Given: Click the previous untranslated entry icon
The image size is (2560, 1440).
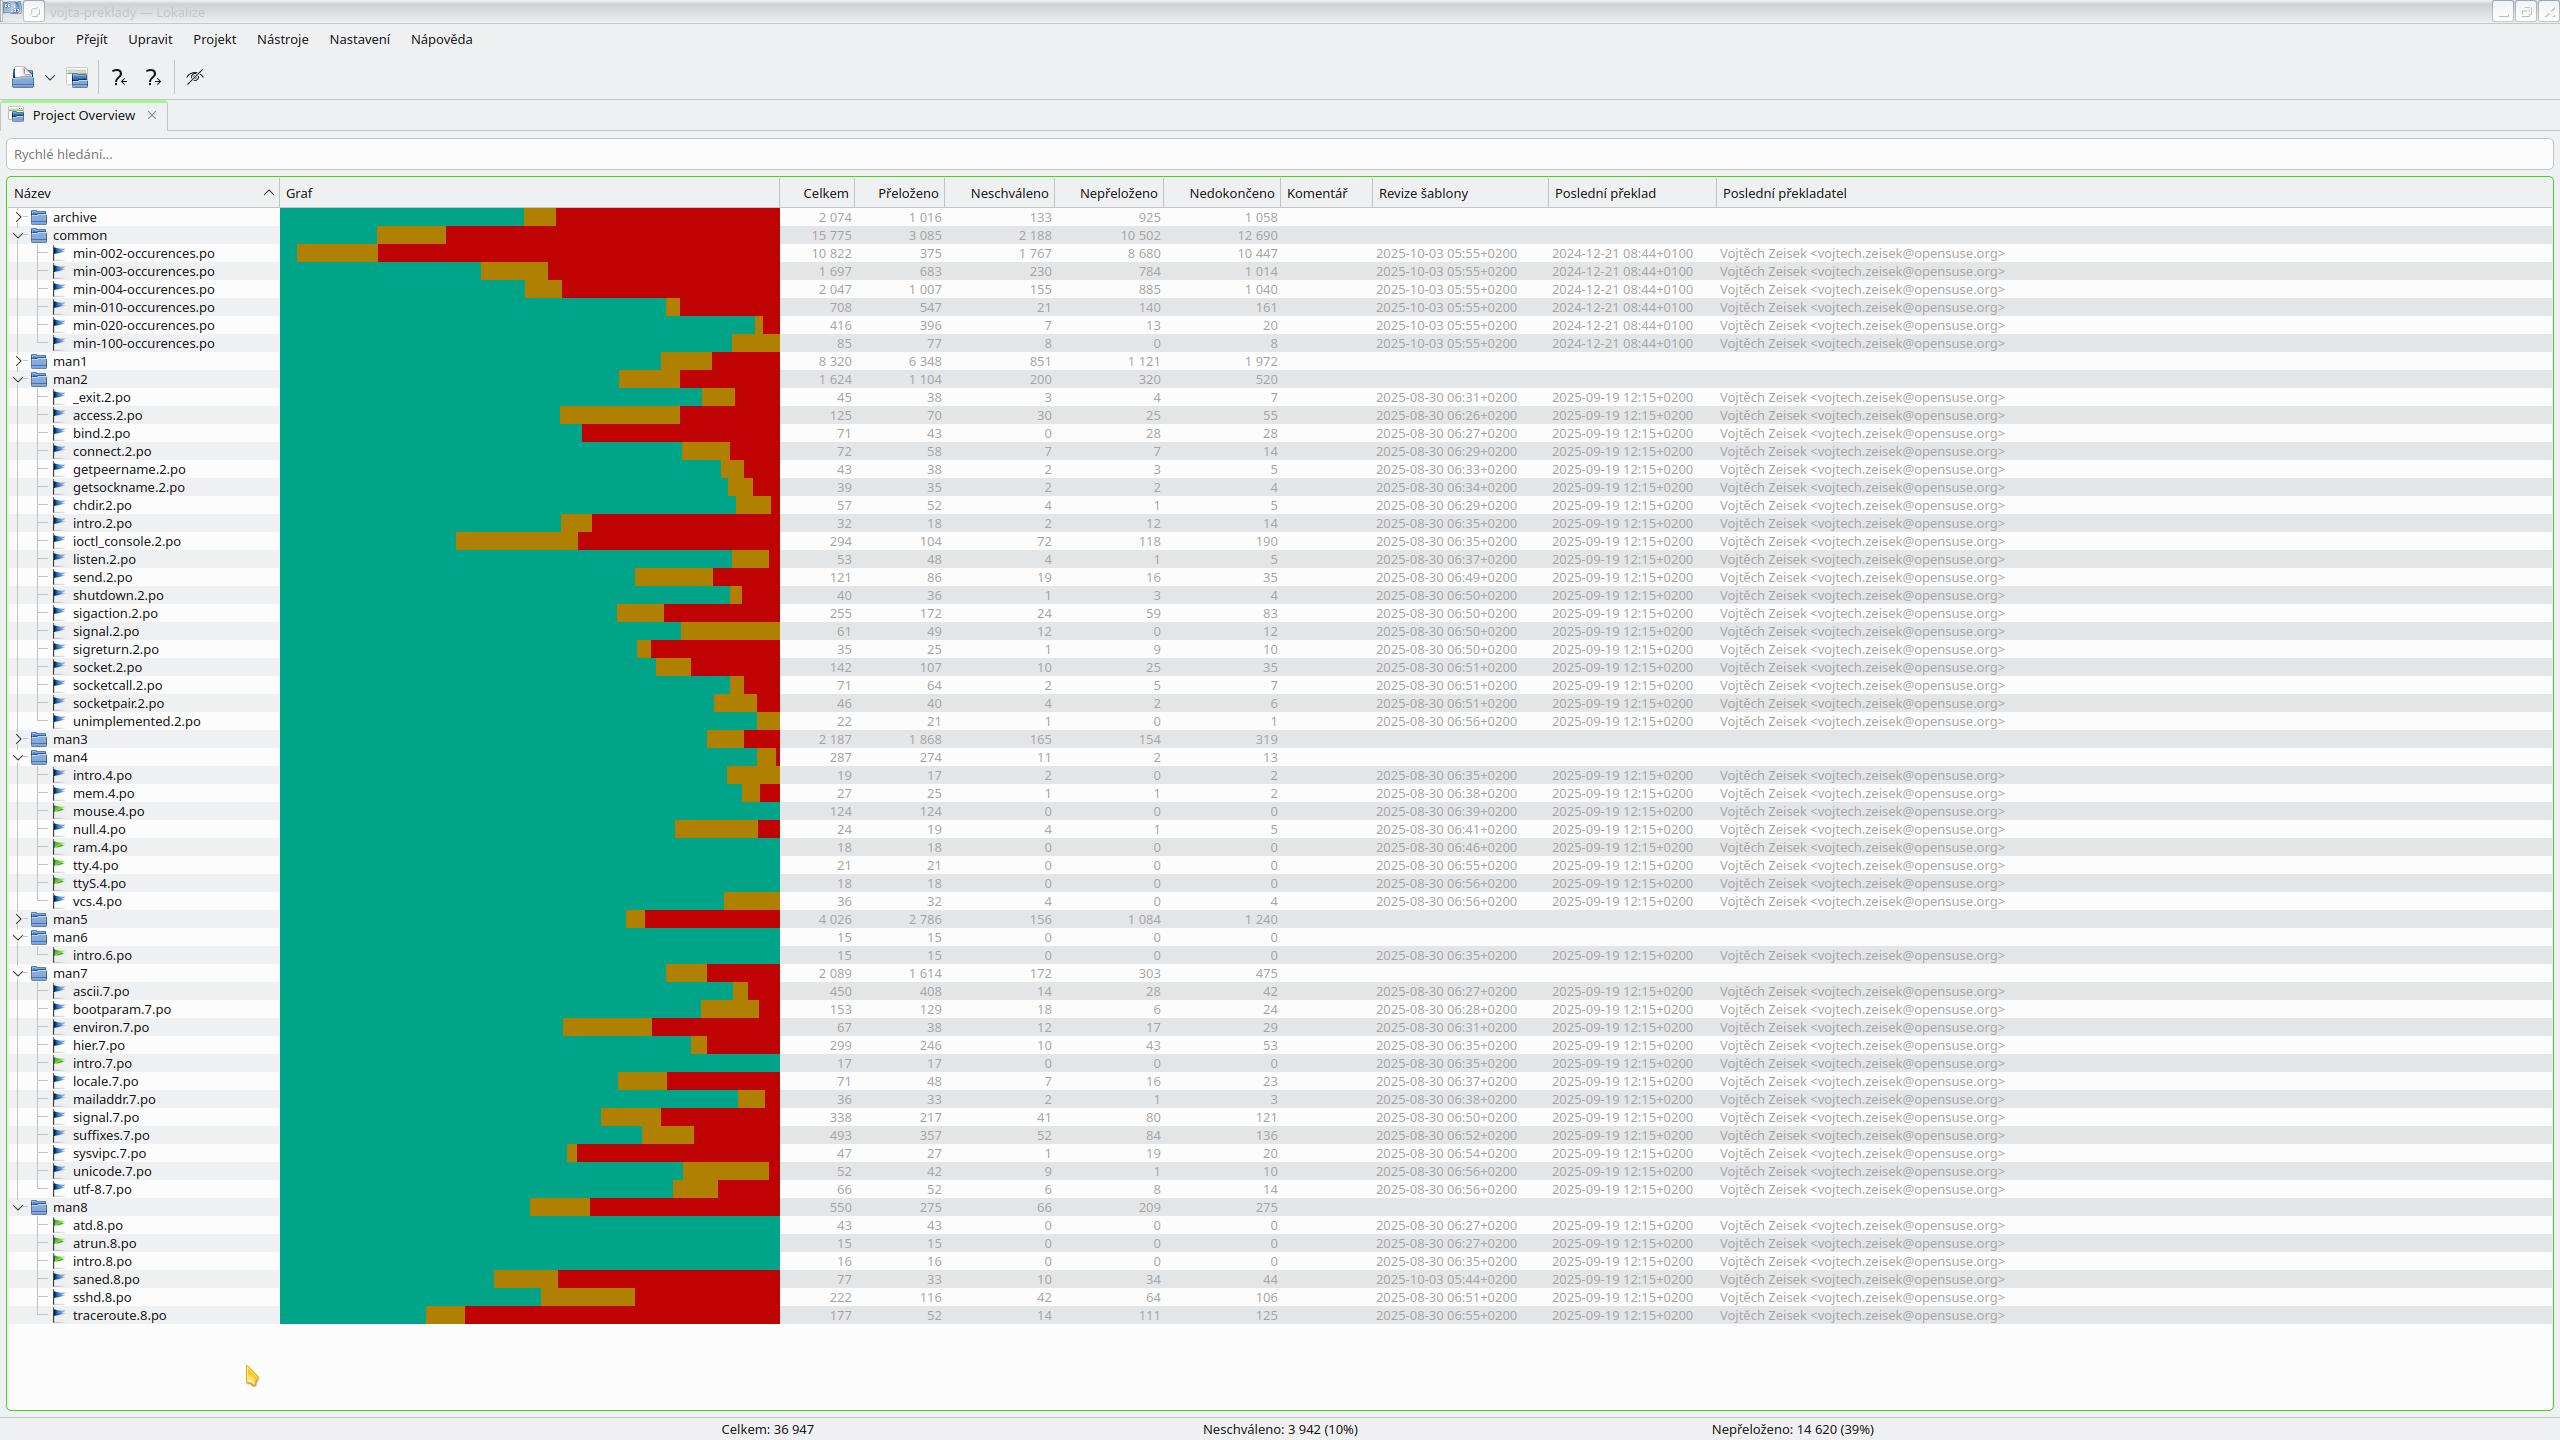Looking at the screenshot, I should click(119, 77).
